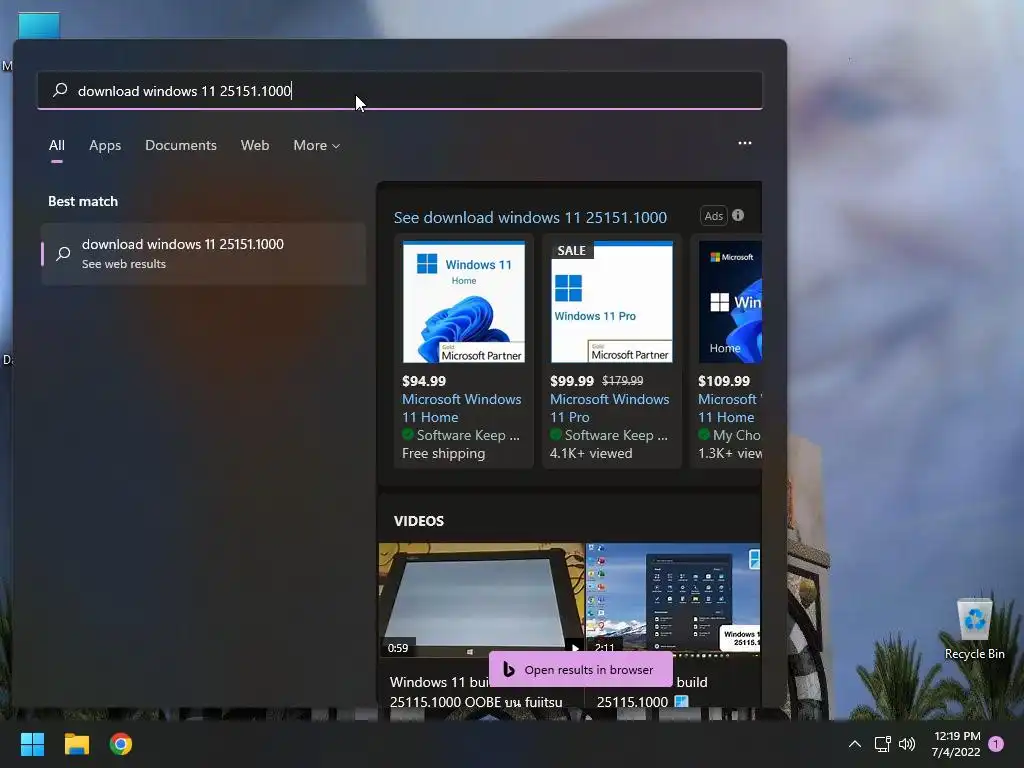The image size is (1024, 768).
Task: Open best match web result entry
Action: (203, 253)
